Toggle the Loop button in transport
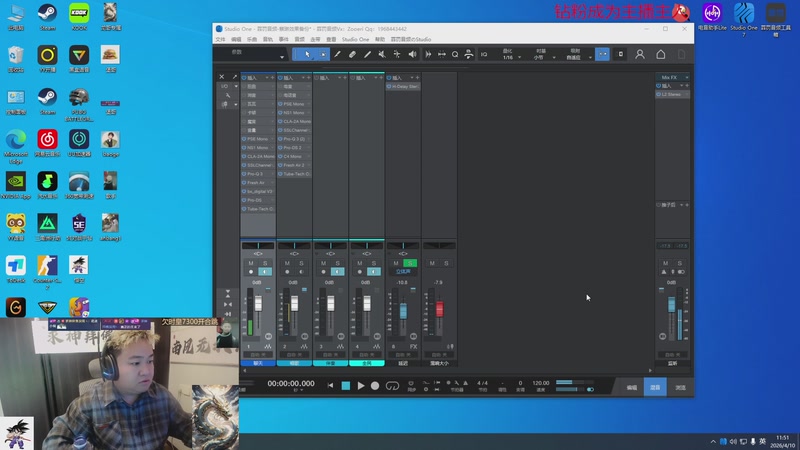800x450 pixels. (x=391, y=385)
